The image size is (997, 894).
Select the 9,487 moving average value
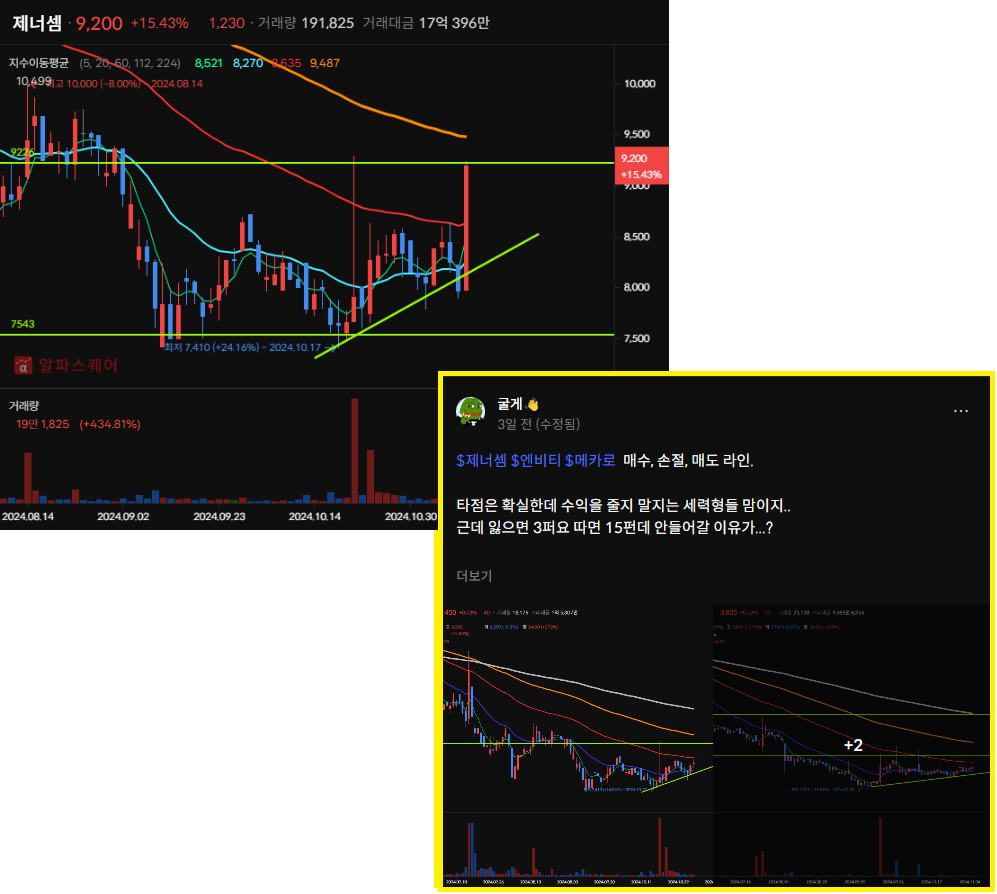tap(324, 63)
